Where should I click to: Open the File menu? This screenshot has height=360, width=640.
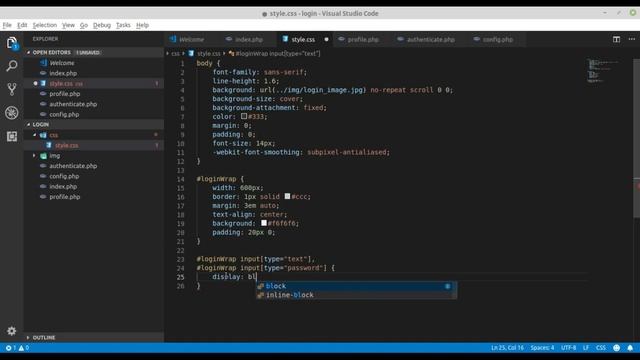(7, 25)
